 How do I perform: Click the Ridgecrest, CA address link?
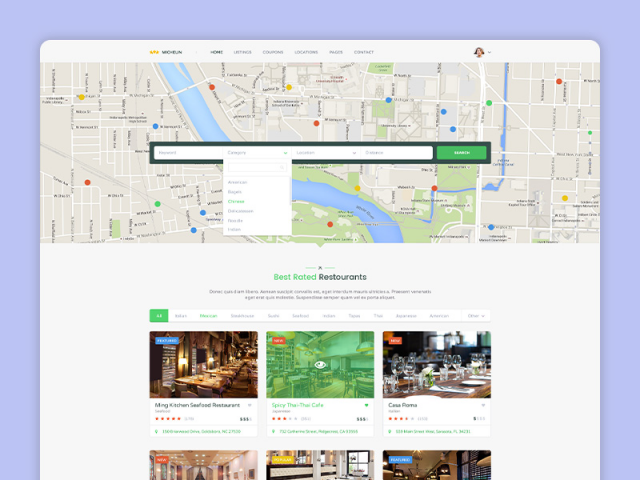coord(319,431)
